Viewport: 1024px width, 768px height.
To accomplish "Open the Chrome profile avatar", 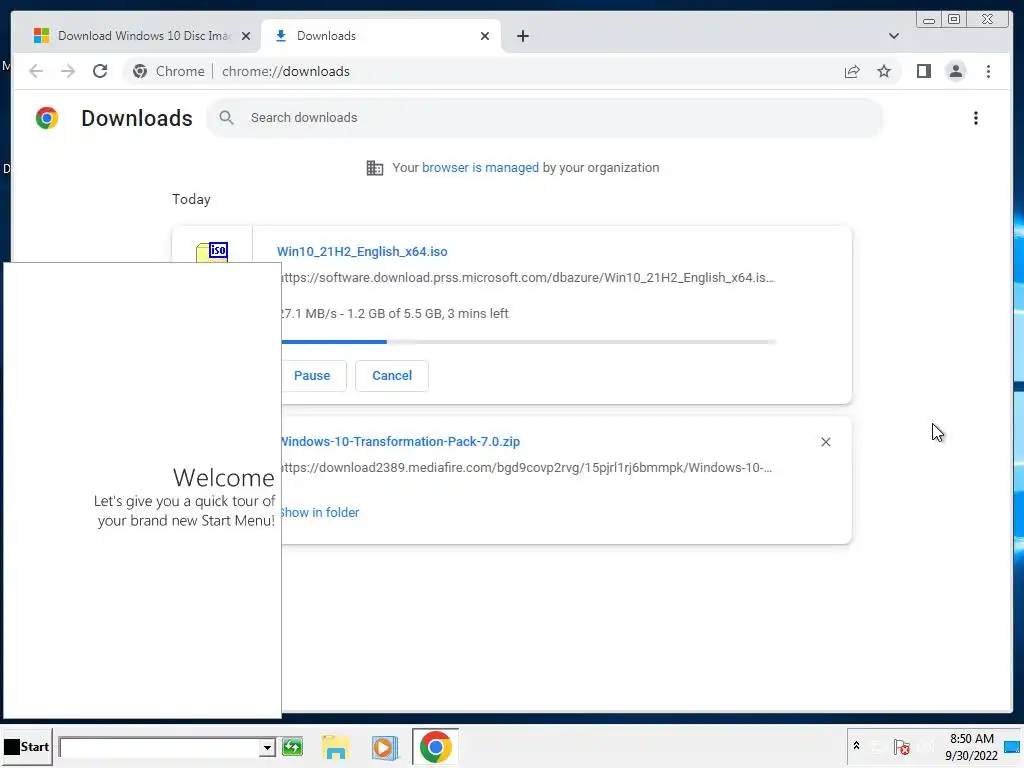I will coord(955,71).
